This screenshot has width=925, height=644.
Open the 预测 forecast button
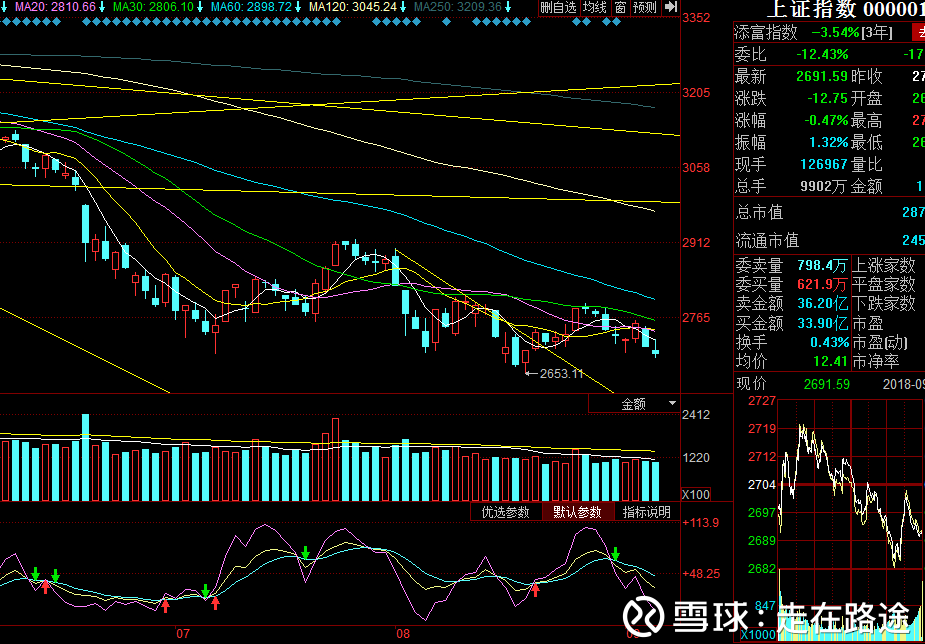[645, 7]
